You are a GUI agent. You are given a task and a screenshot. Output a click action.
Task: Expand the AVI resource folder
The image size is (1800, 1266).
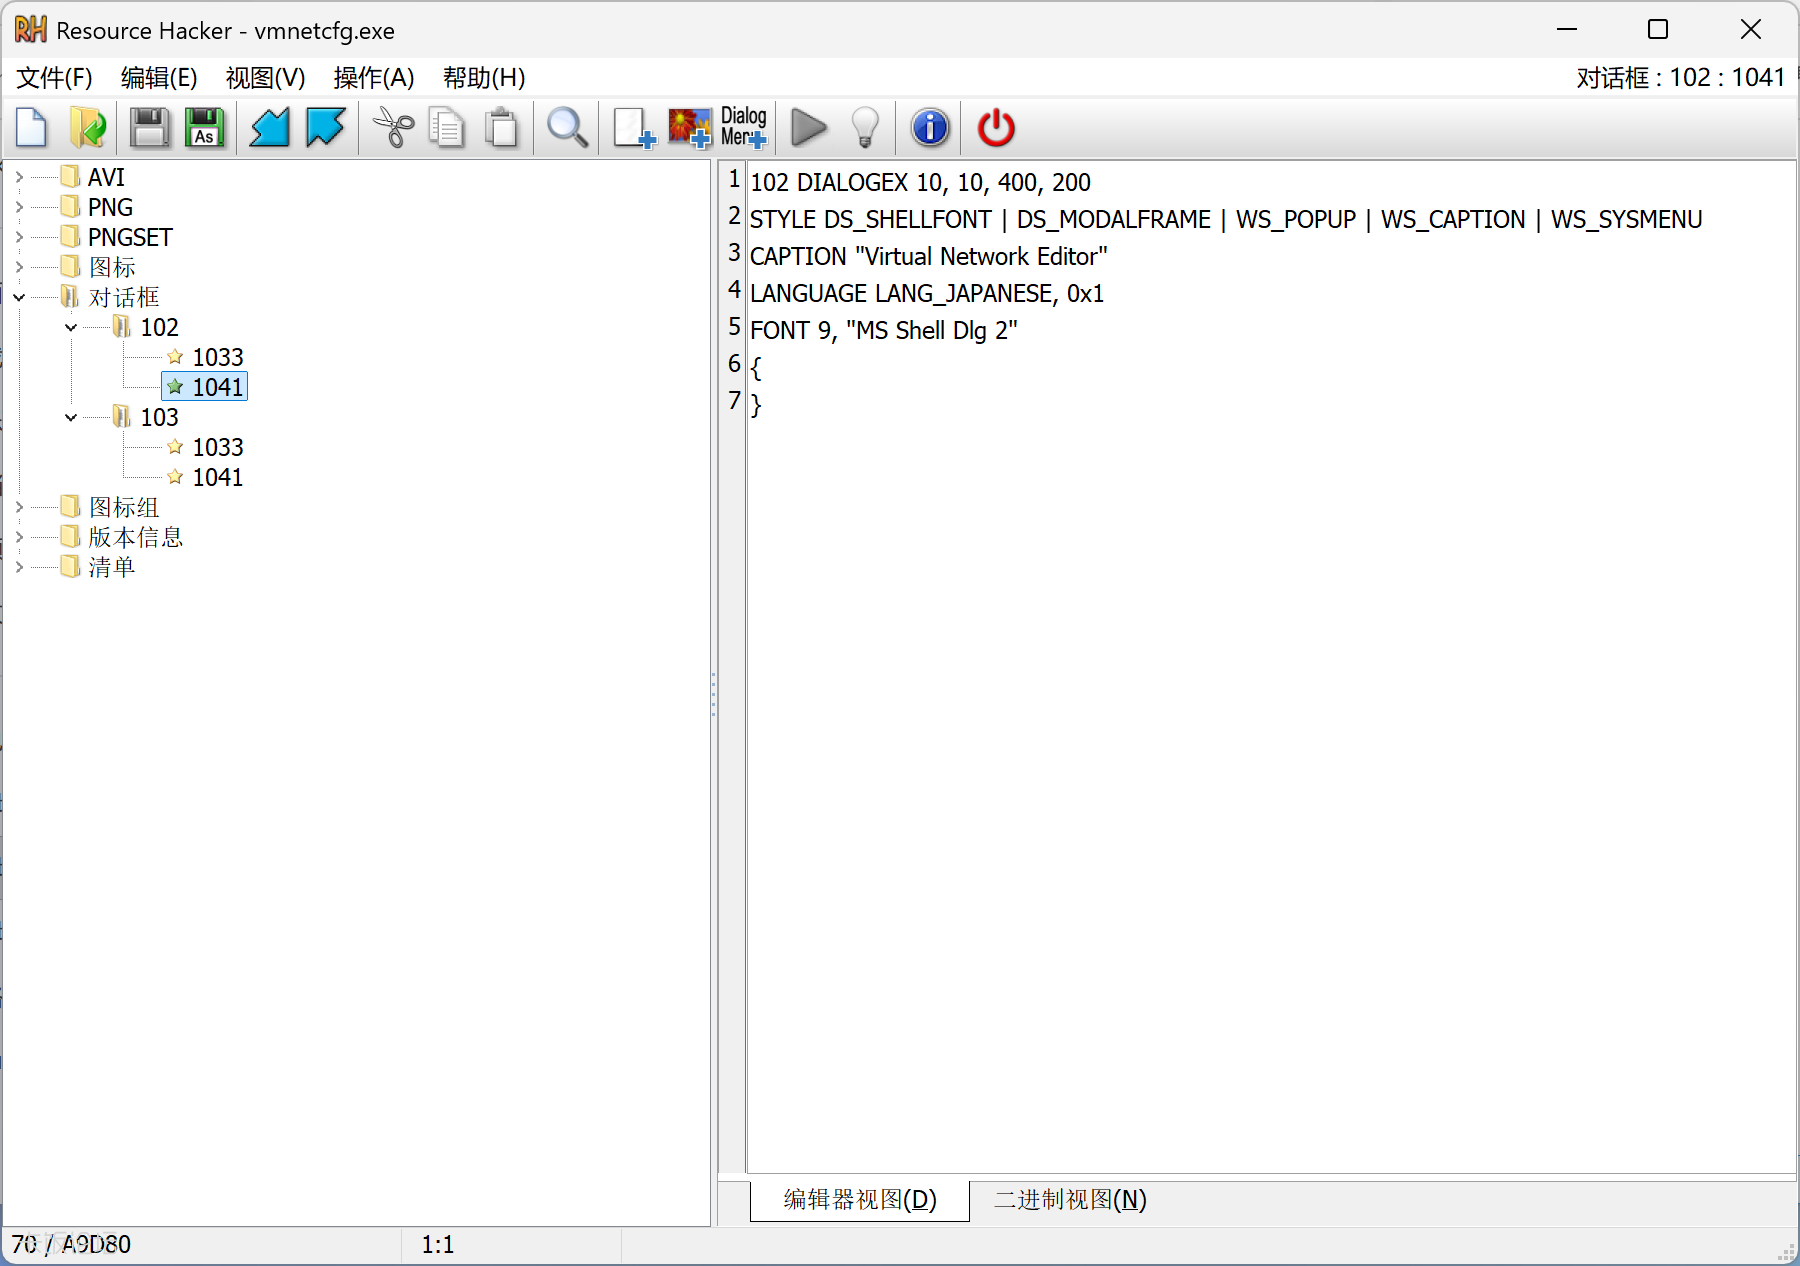click(19, 177)
